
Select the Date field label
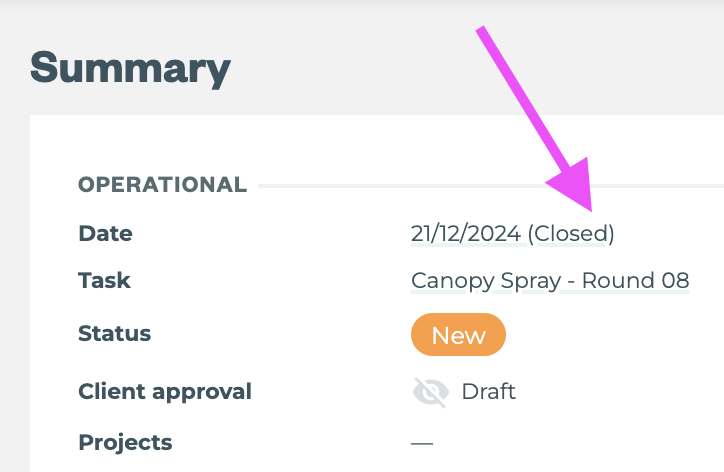pyautogui.click(x=105, y=234)
